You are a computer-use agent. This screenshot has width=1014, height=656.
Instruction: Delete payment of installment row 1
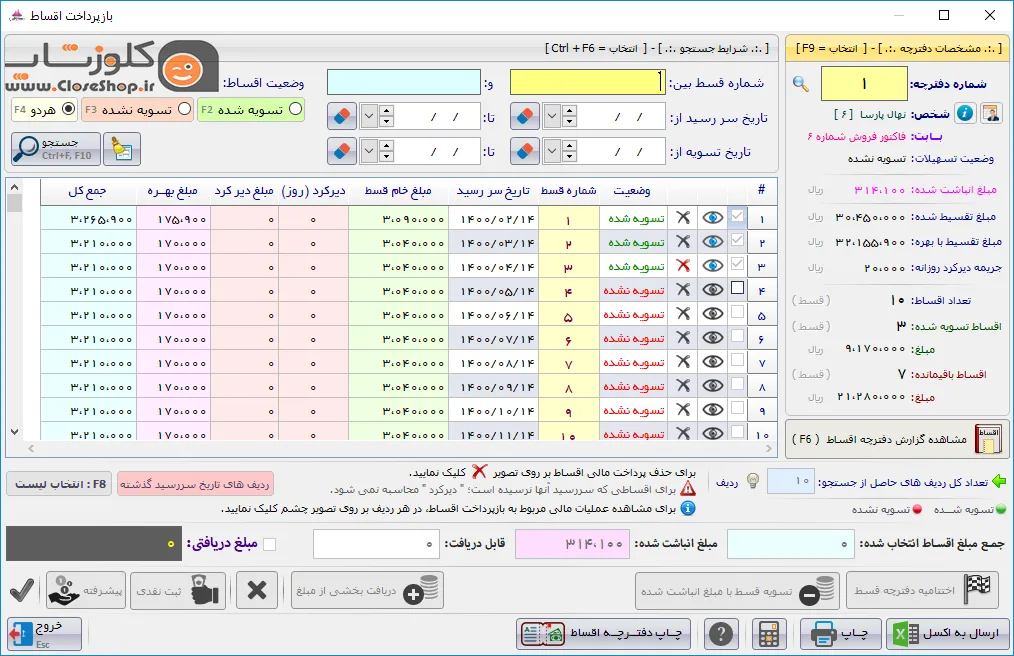[683, 218]
